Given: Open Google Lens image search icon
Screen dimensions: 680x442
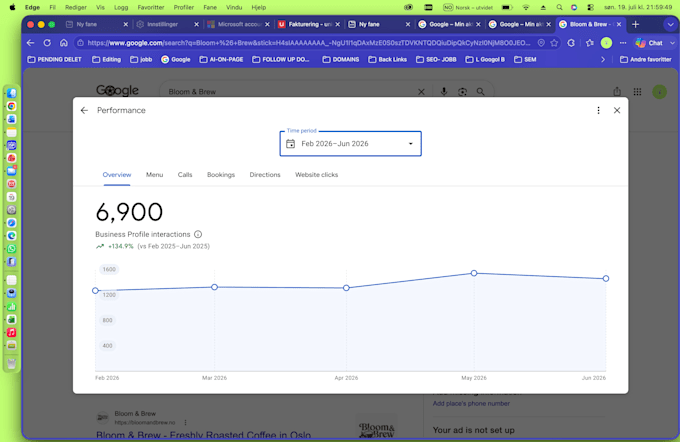Looking at the screenshot, I should 462,92.
